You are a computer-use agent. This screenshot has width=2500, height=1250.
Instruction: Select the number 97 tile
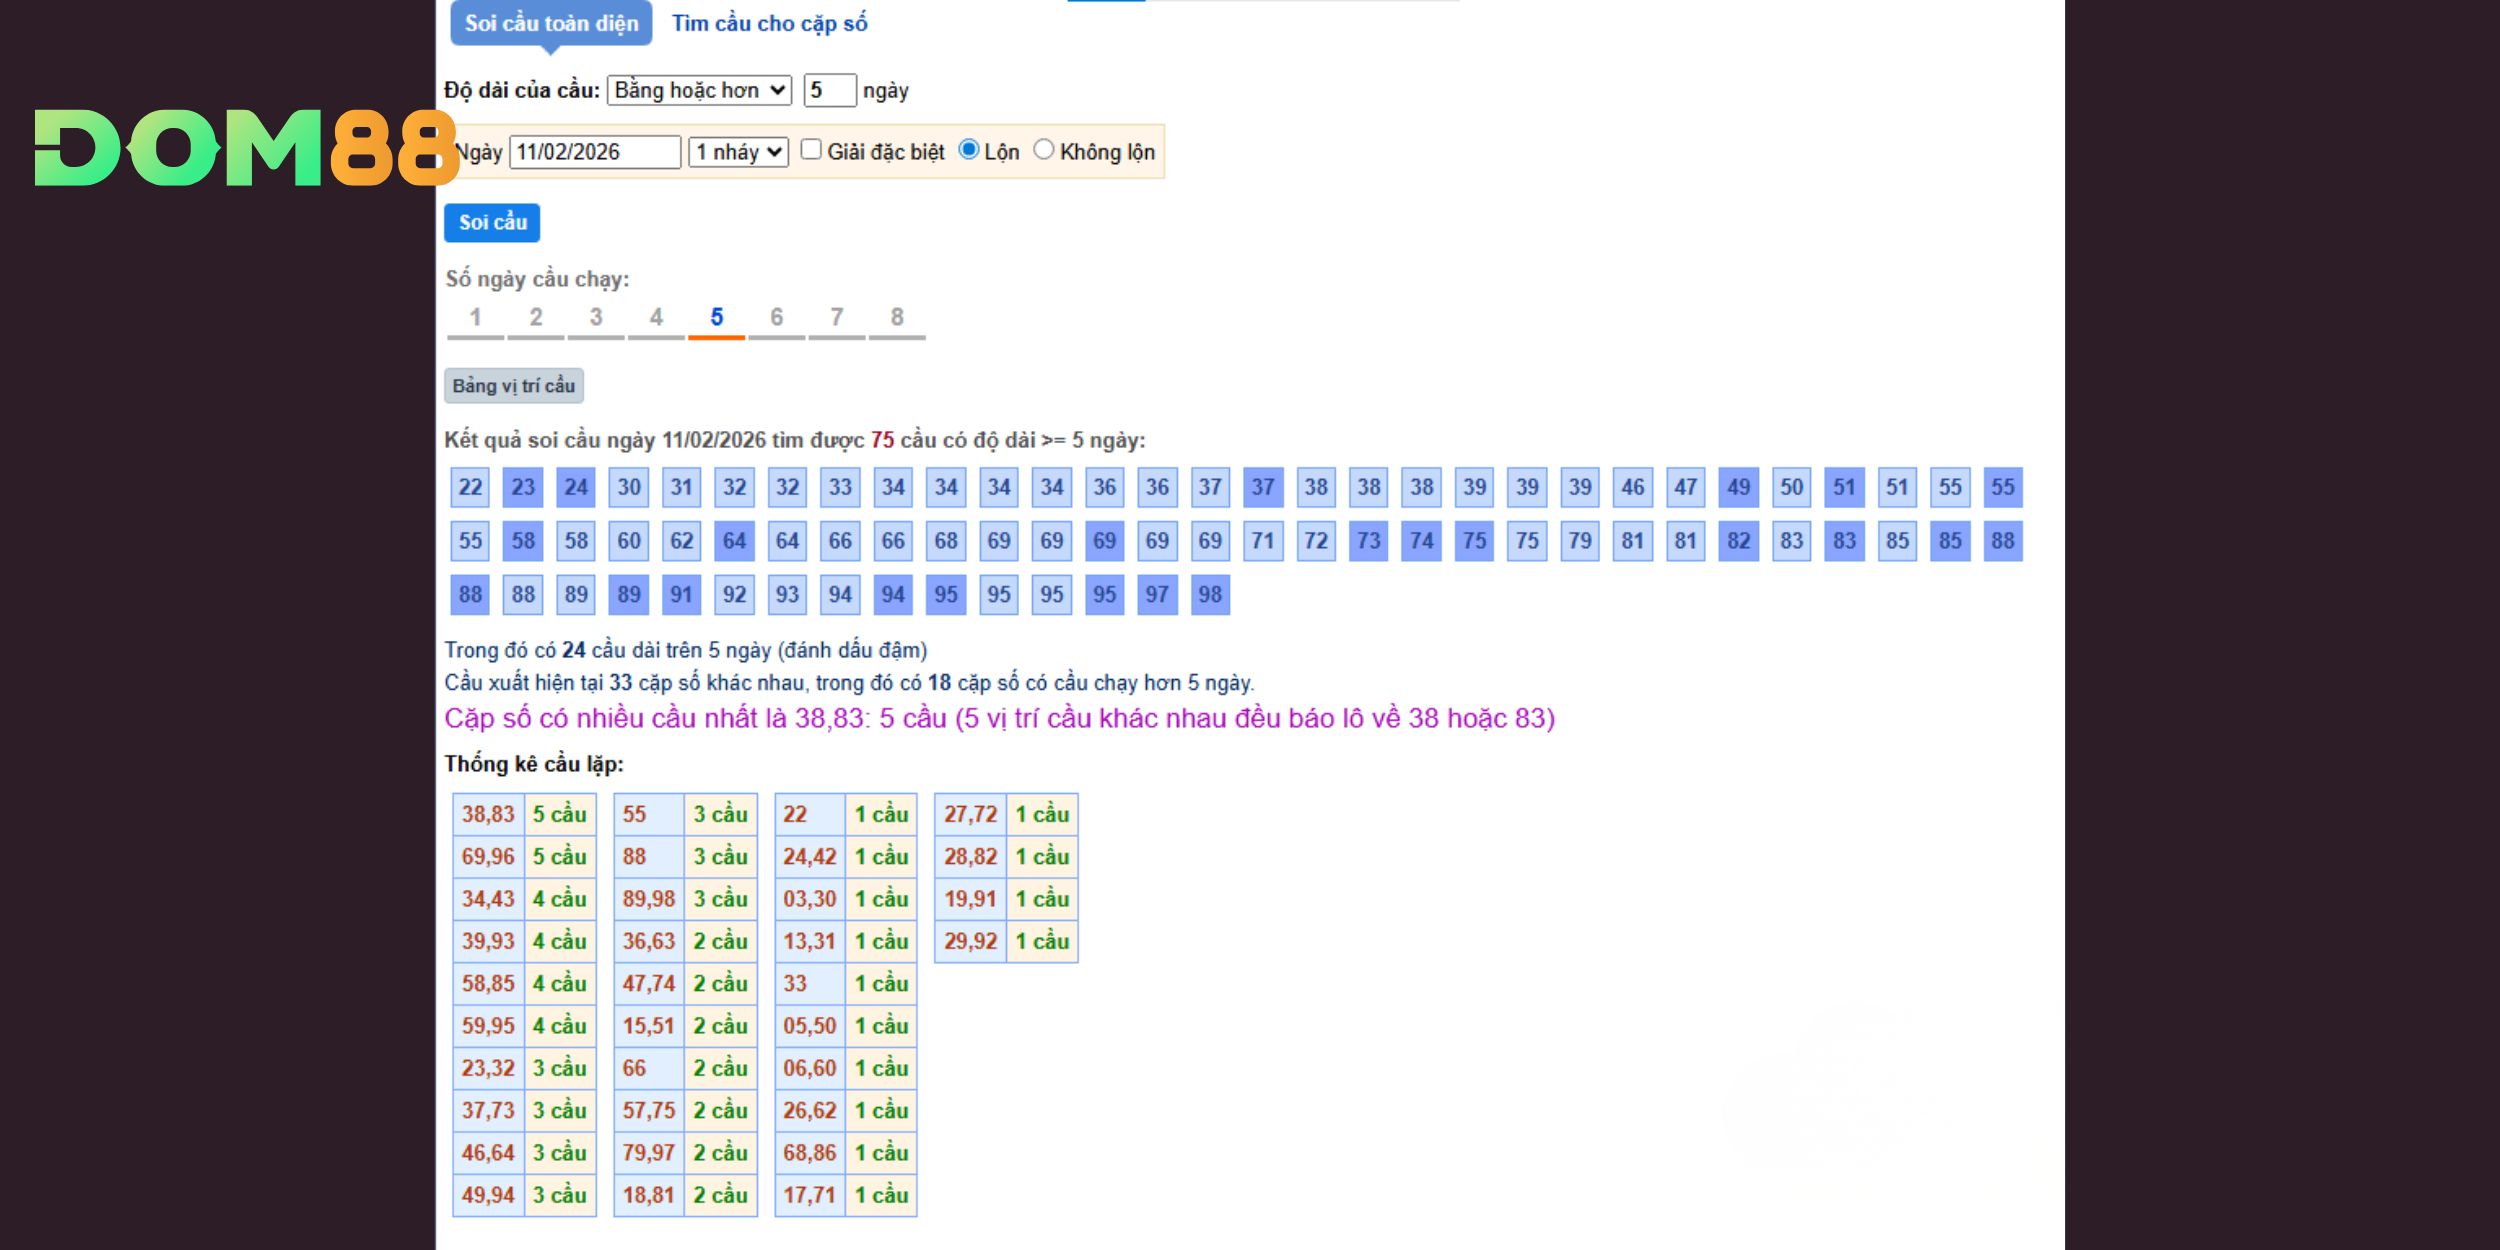tap(1157, 595)
